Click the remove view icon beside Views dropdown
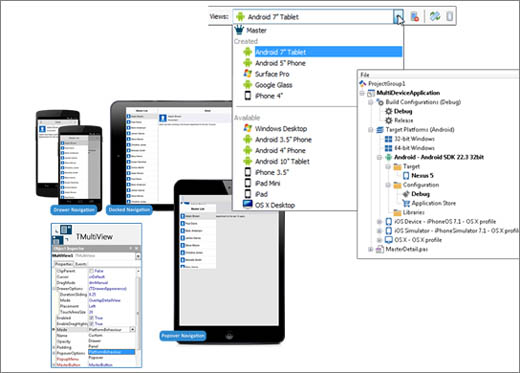Viewport: 520px width, 373px height. 414,16
